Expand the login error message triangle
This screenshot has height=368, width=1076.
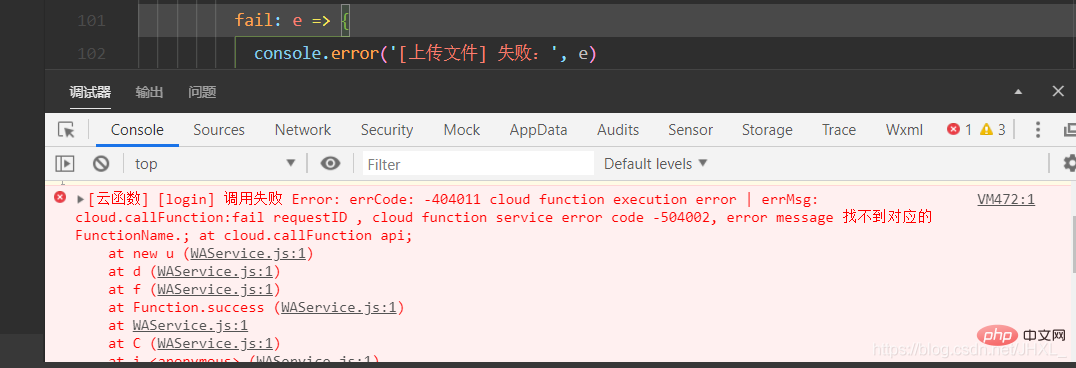pyautogui.click(x=80, y=200)
